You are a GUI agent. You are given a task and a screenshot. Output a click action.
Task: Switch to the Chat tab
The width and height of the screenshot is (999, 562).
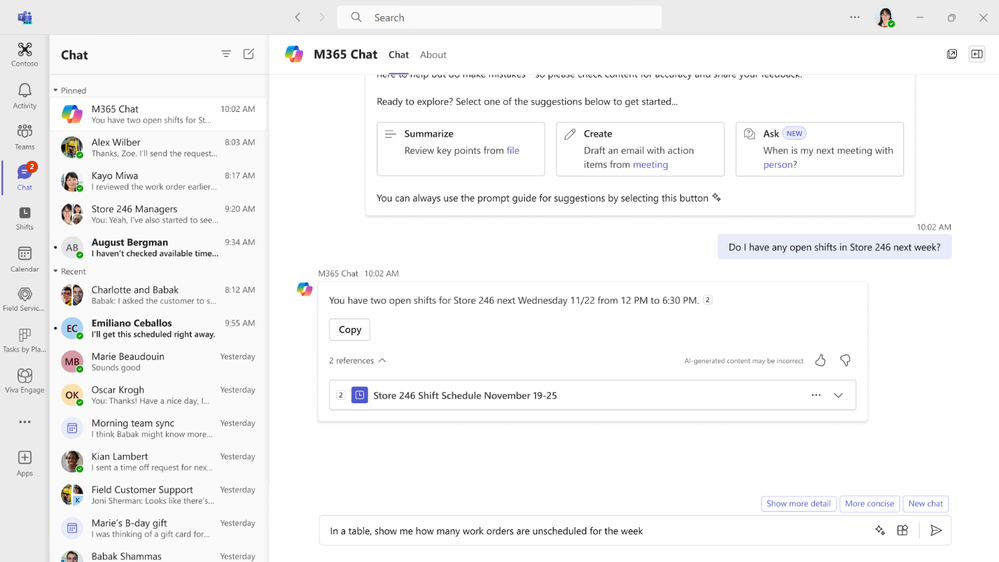pyautogui.click(x=399, y=55)
